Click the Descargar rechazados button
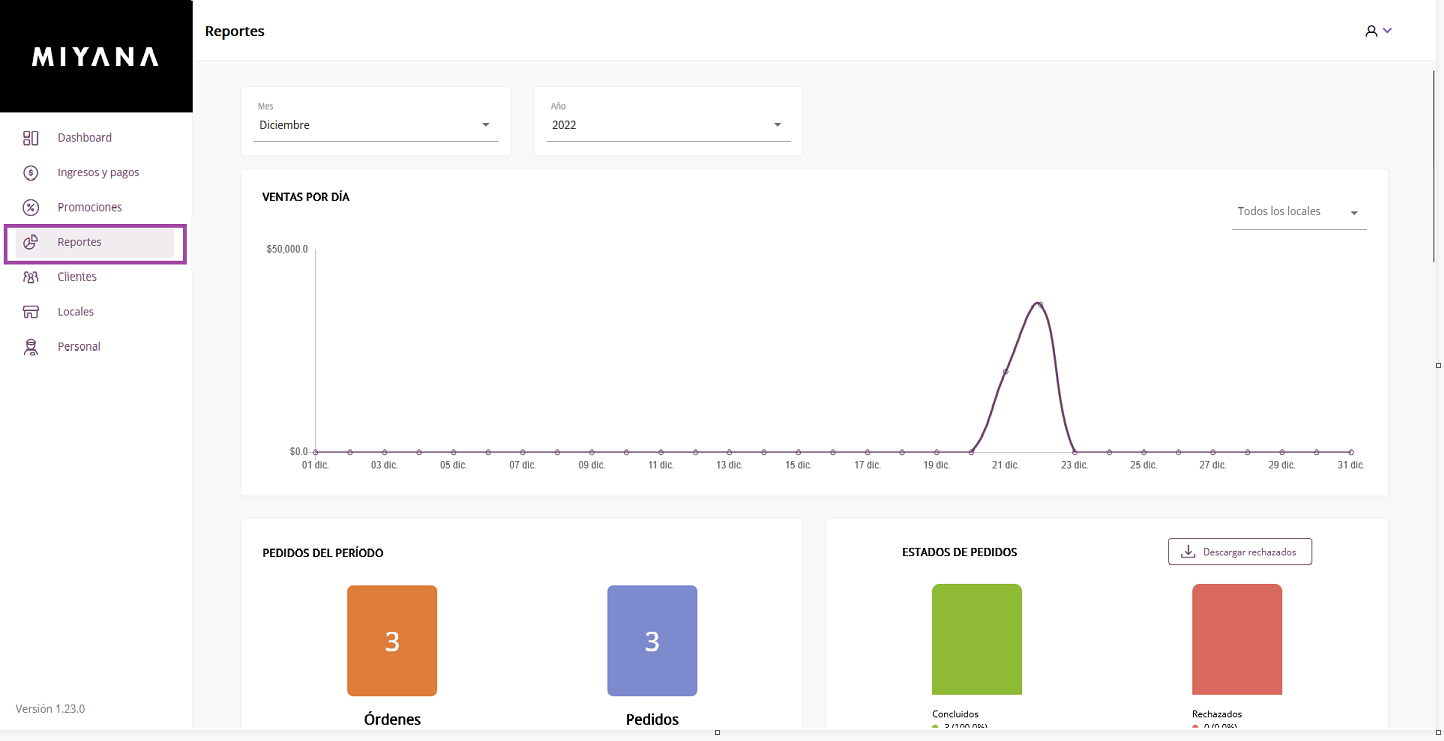Image resolution: width=1444 pixels, height=741 pixels. point(1240,552)
